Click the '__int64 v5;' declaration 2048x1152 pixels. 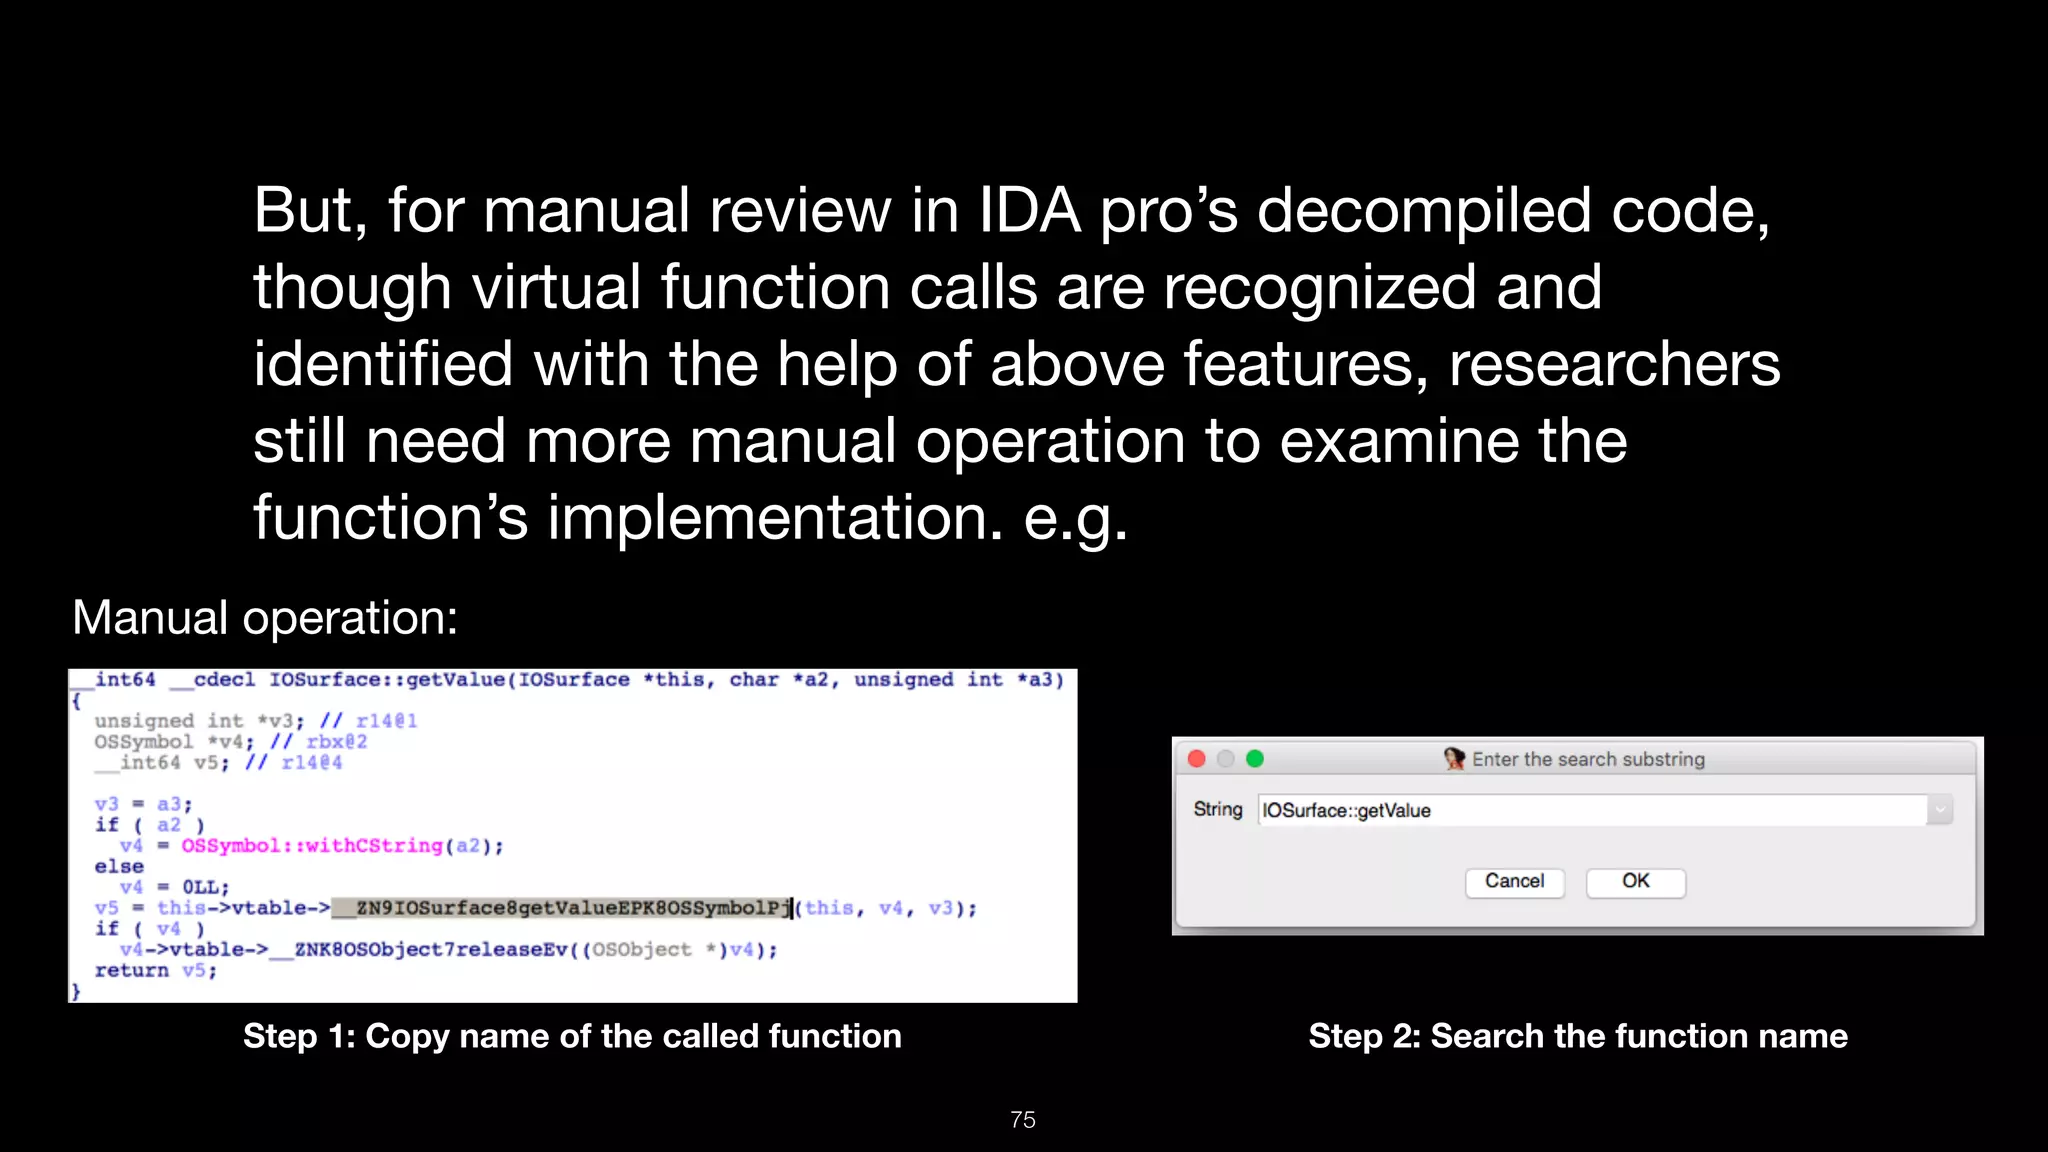pos(161,763)
